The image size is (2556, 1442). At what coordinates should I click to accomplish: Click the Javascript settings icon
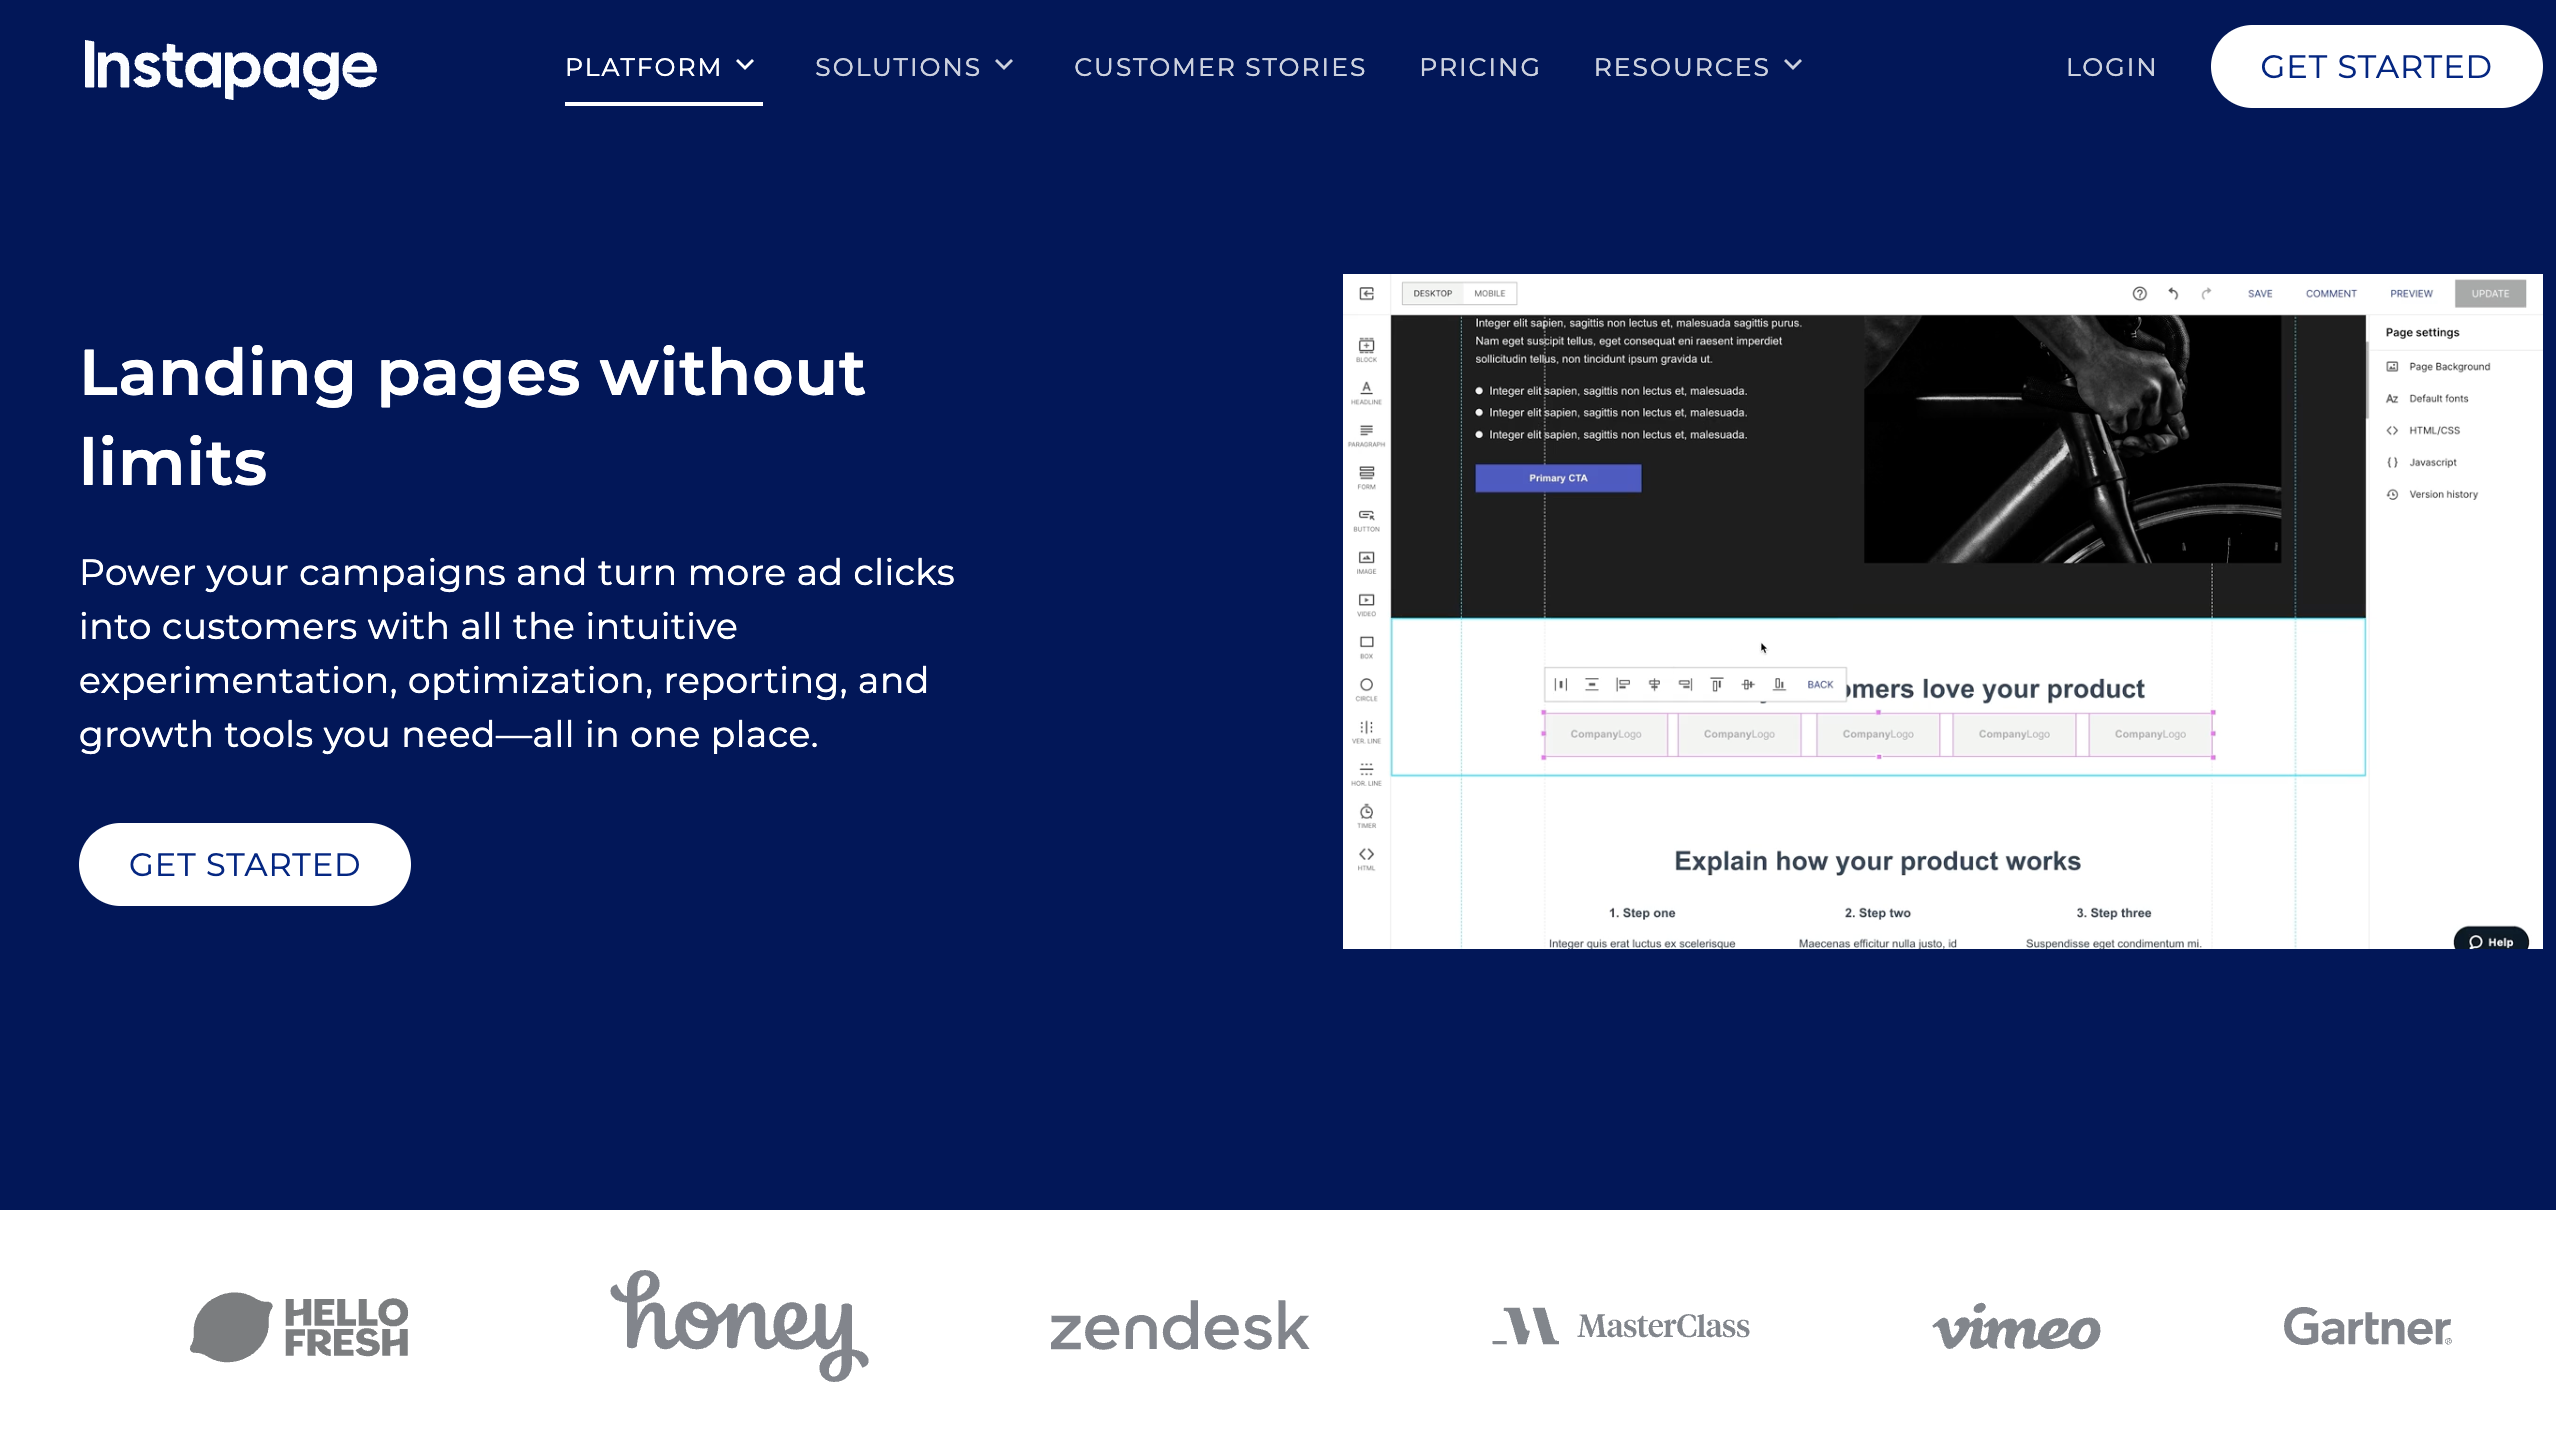(x=2393, y=462)
